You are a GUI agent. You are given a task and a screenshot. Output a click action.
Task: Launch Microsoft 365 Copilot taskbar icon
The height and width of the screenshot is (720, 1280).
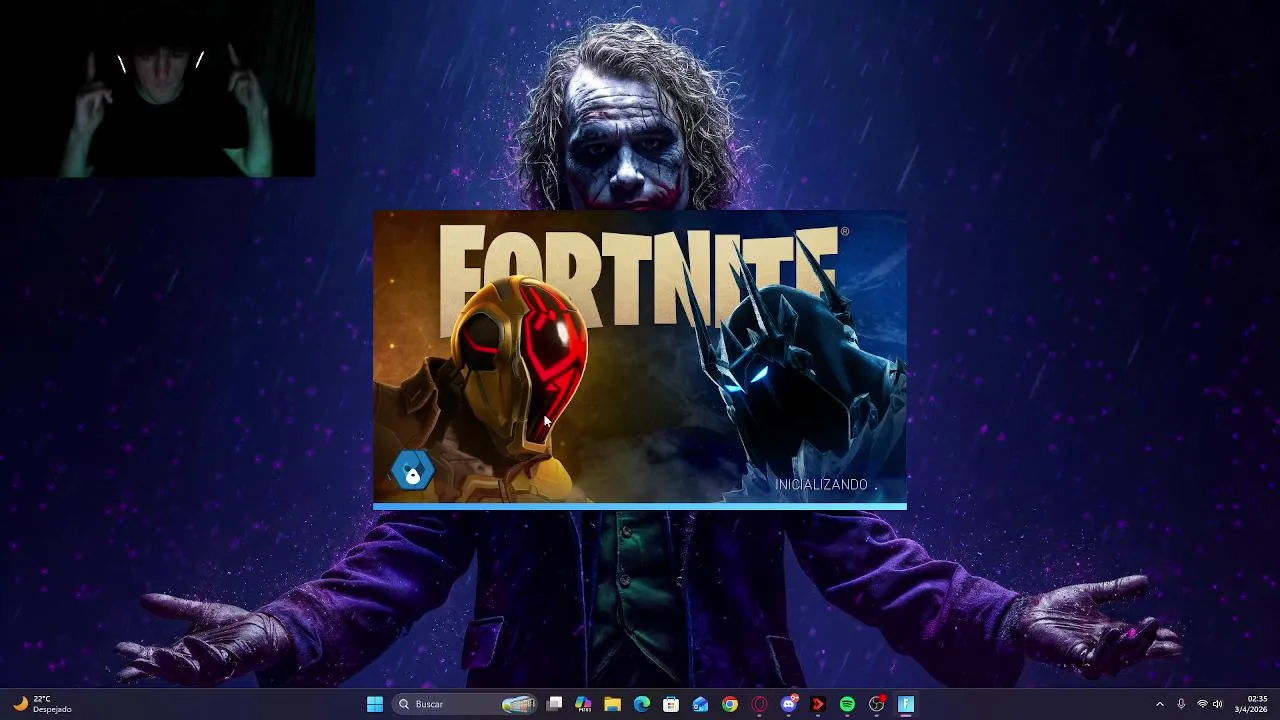coord(583,704)
